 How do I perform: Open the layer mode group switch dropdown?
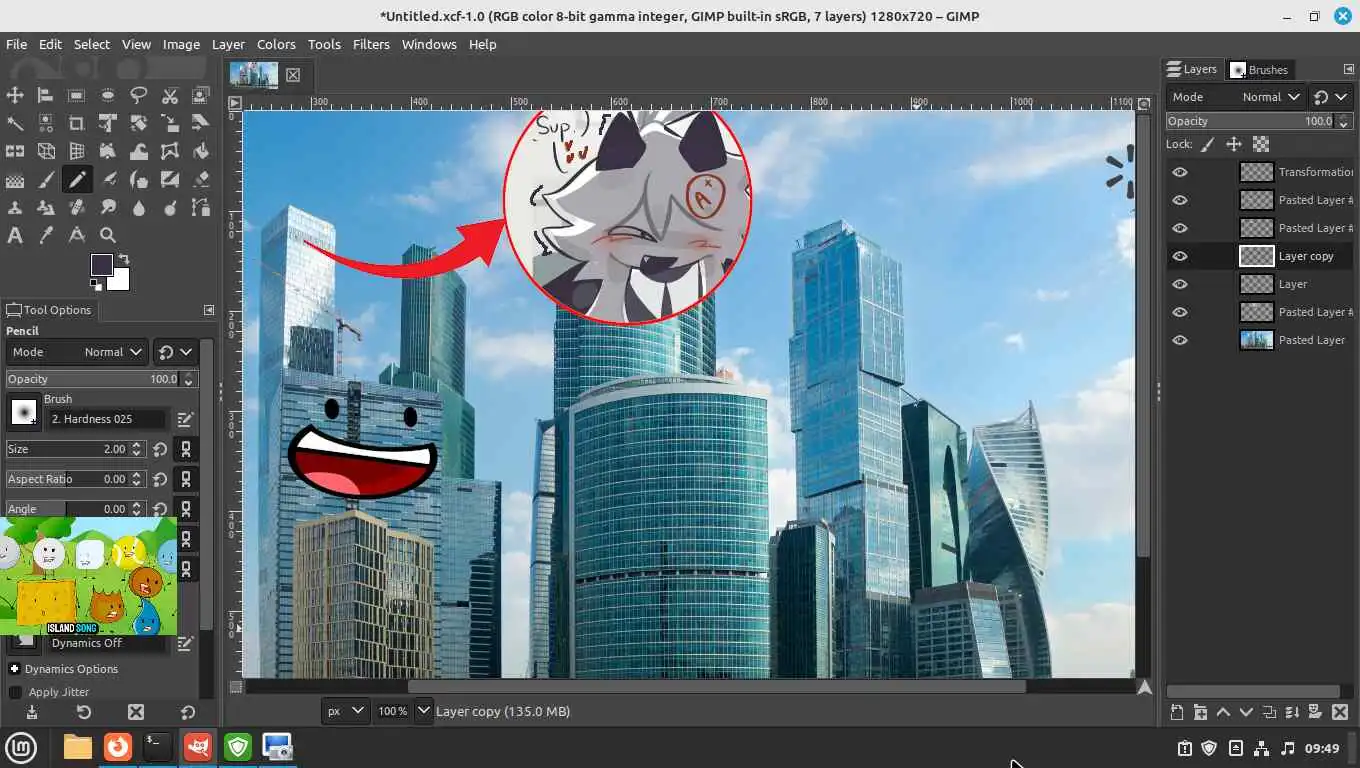pos(1331,97)
